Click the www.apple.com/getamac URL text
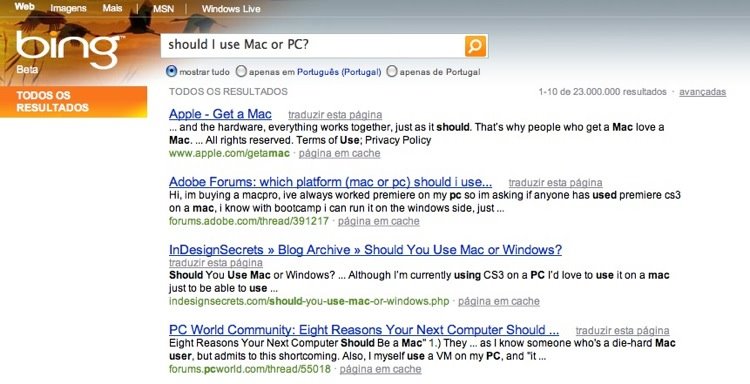 click(x=229, y=154)
